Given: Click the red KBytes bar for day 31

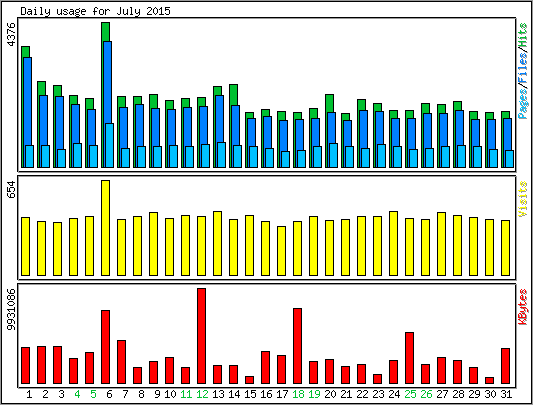Looking at the screenshot, I should point(505,366).
